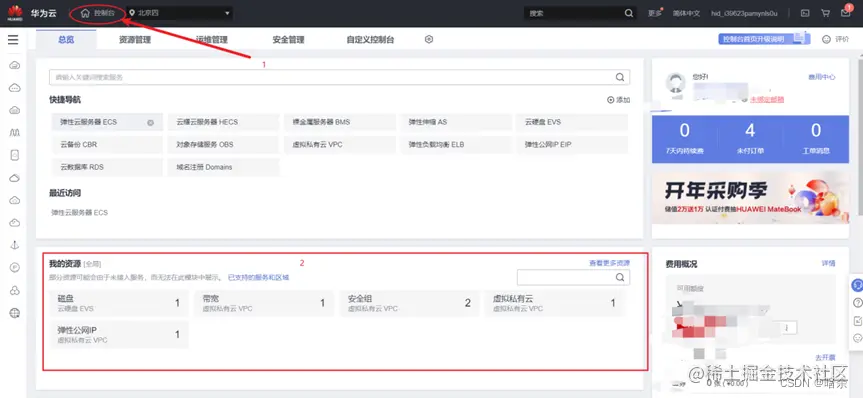Screen dimensions: 863x398
Task: Switch to the 运维管理 tab
Action: [212, 40]
